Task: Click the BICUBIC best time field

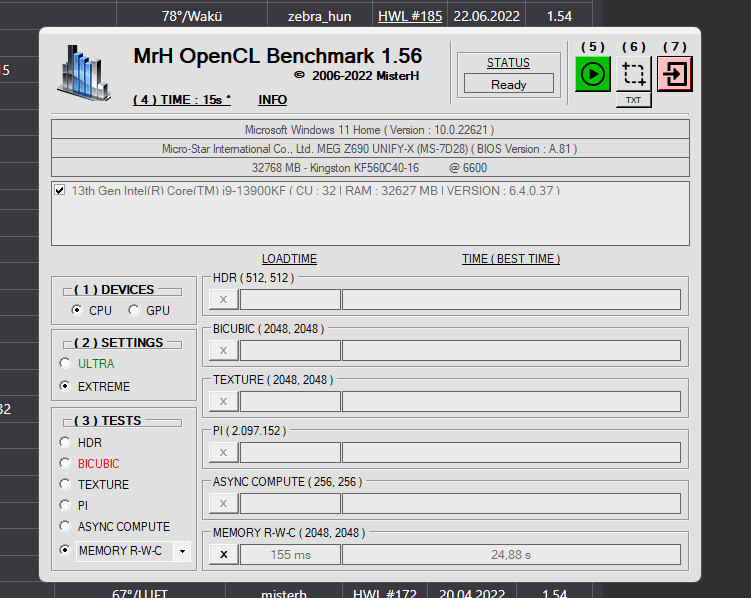Action: pyautogui.click(x=511, y=350)
